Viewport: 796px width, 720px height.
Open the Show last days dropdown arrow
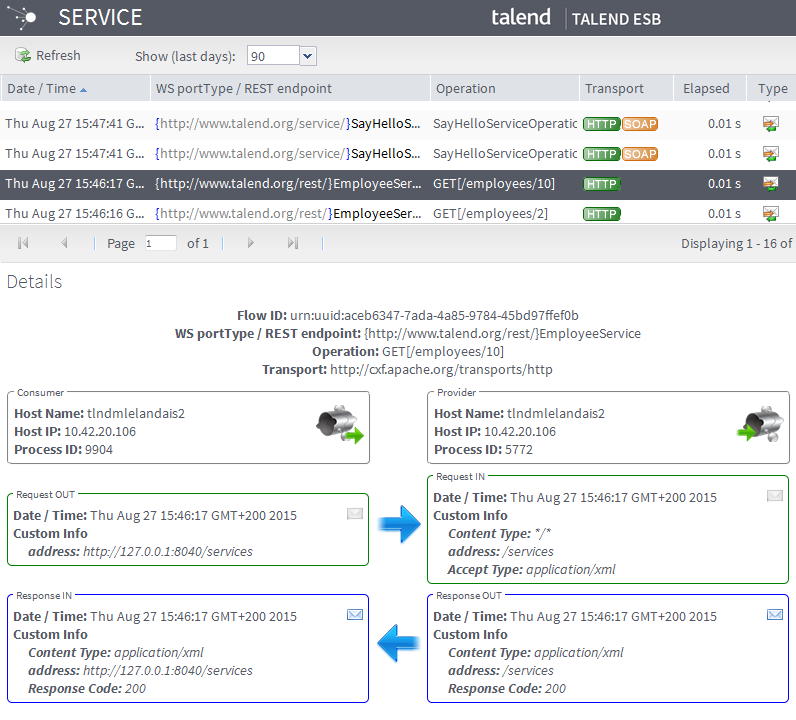point(308,56)
